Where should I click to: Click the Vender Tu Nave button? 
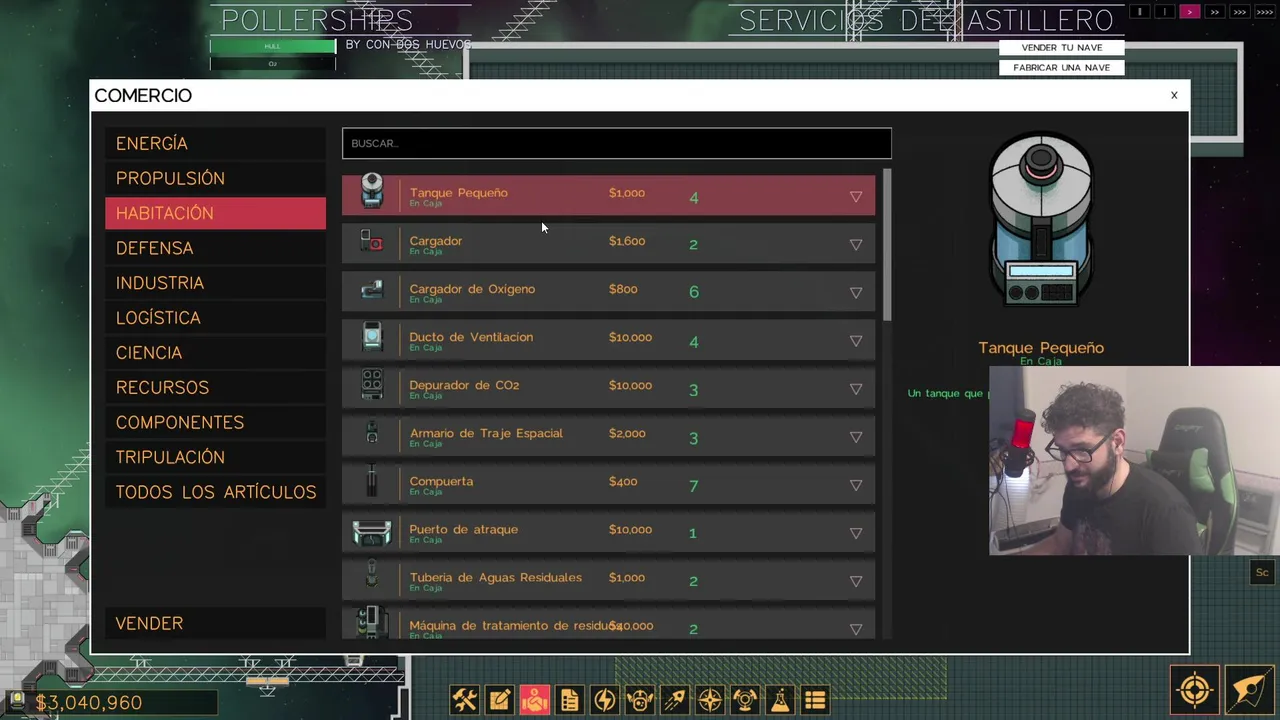(1061, 47)
